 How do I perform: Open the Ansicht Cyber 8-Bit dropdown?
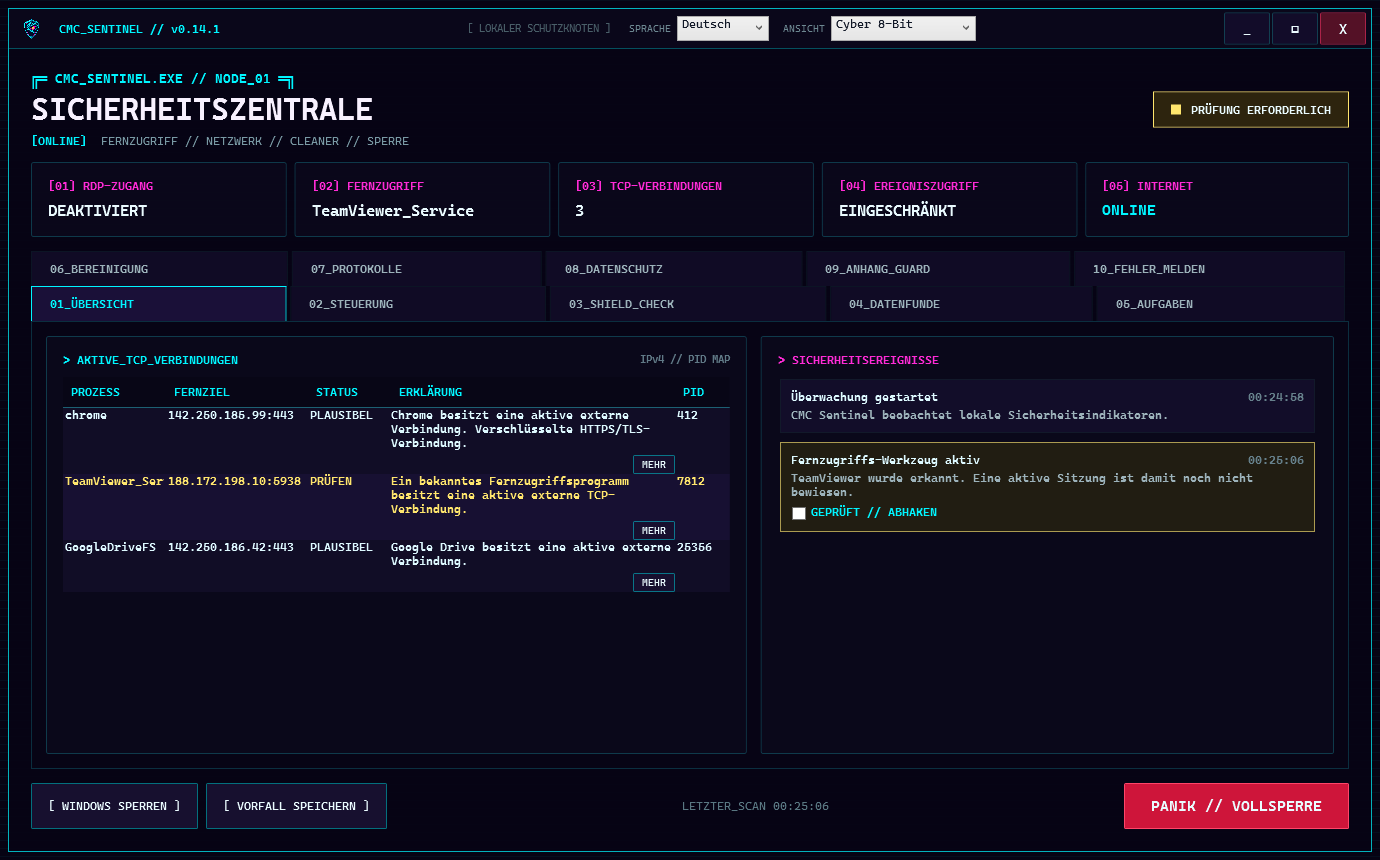(x=903, y=28)
